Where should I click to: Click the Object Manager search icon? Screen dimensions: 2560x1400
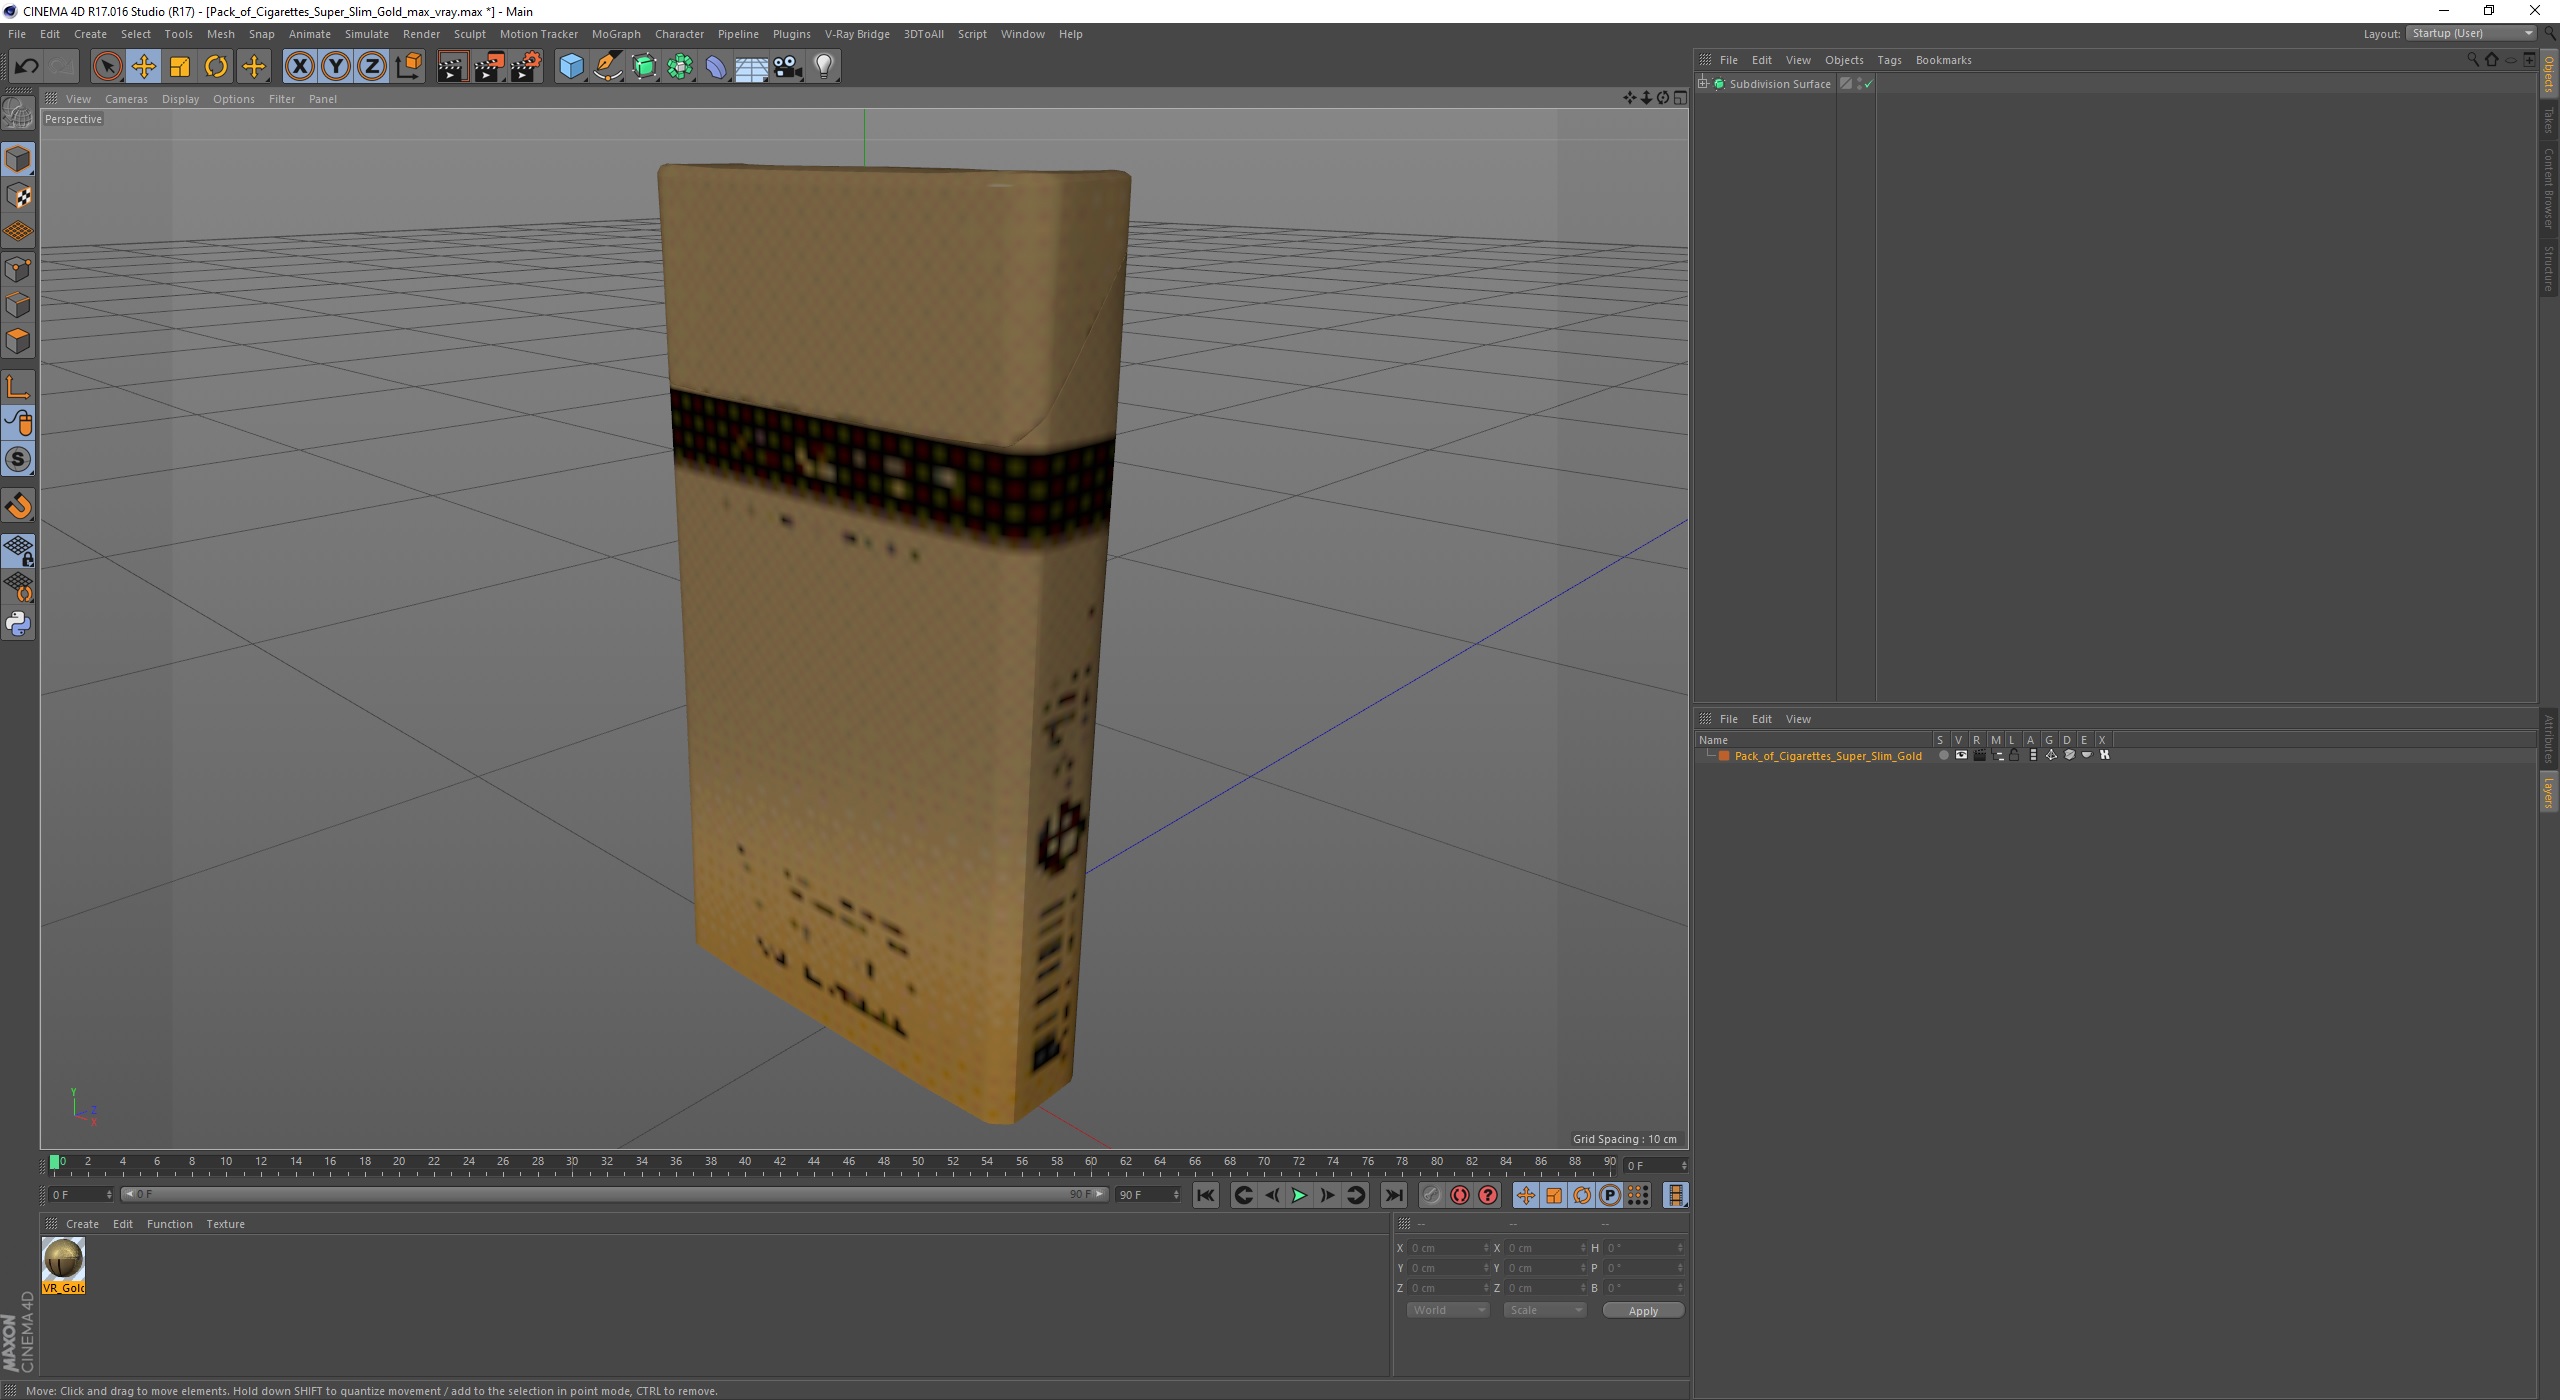point(2473,60)
